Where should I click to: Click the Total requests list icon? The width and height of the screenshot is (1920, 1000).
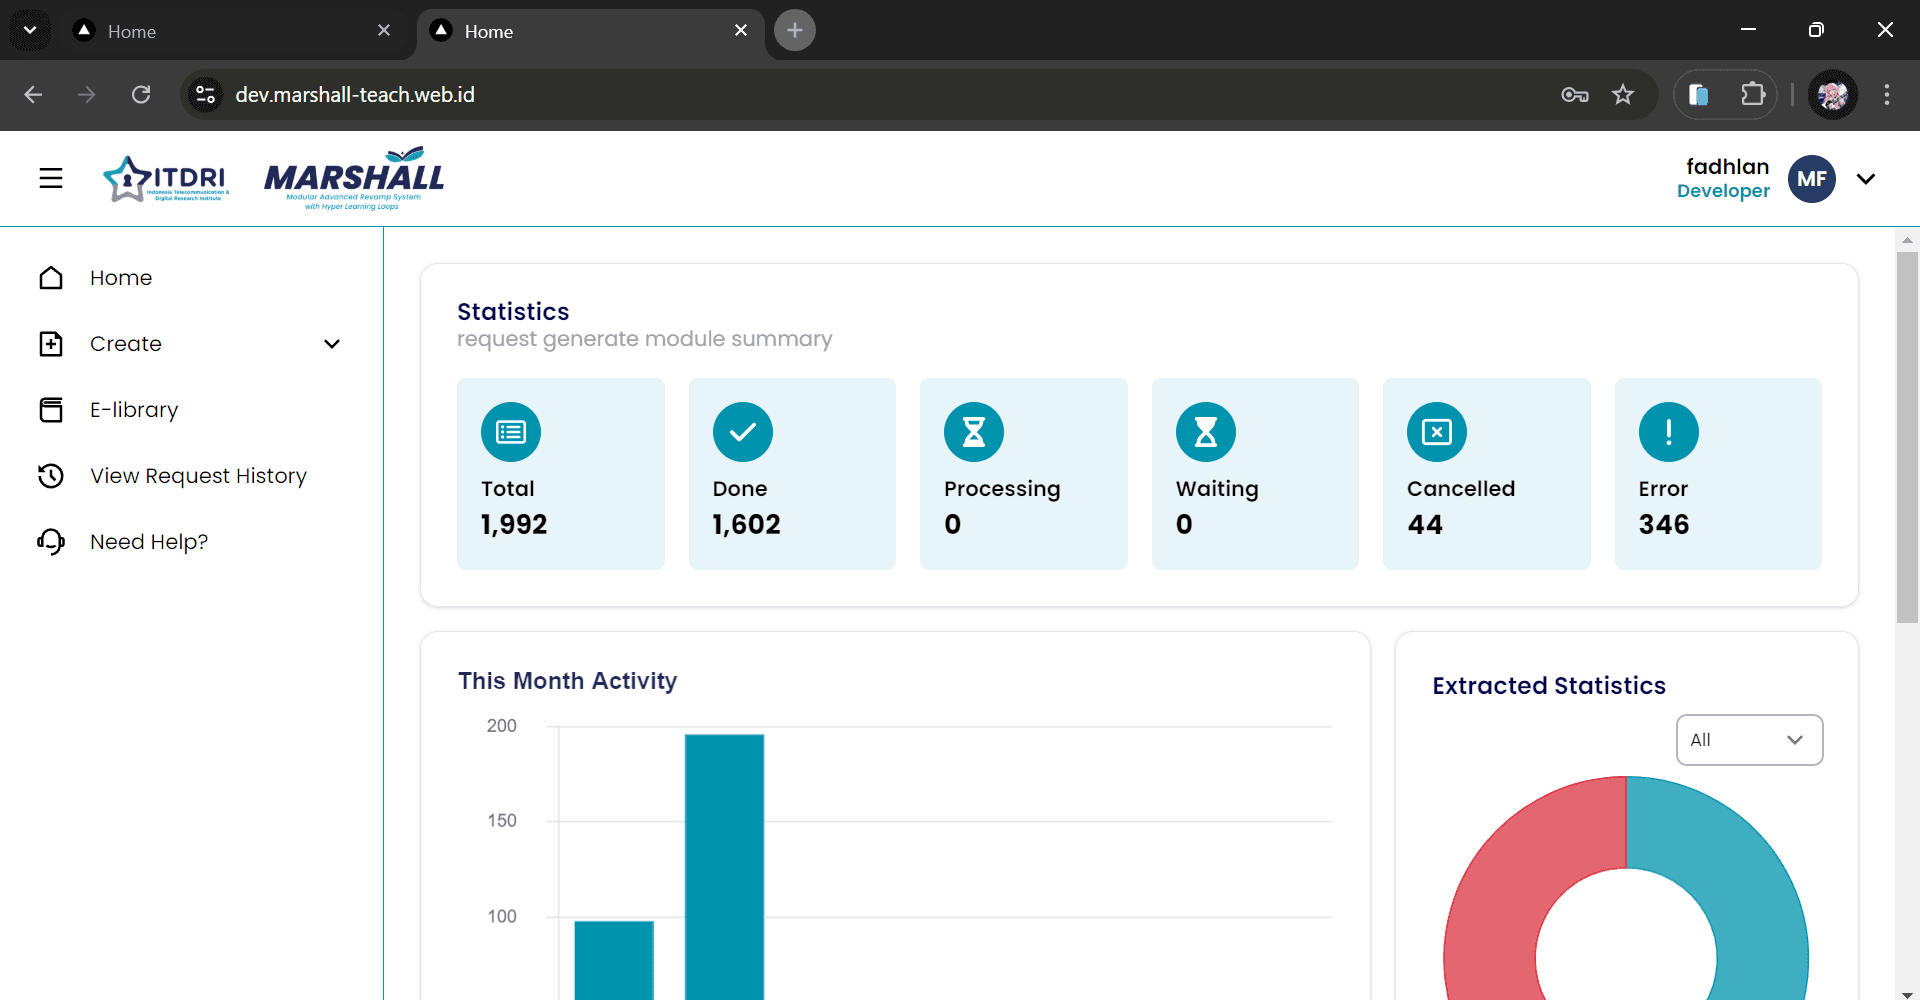[x=511, y=432]
